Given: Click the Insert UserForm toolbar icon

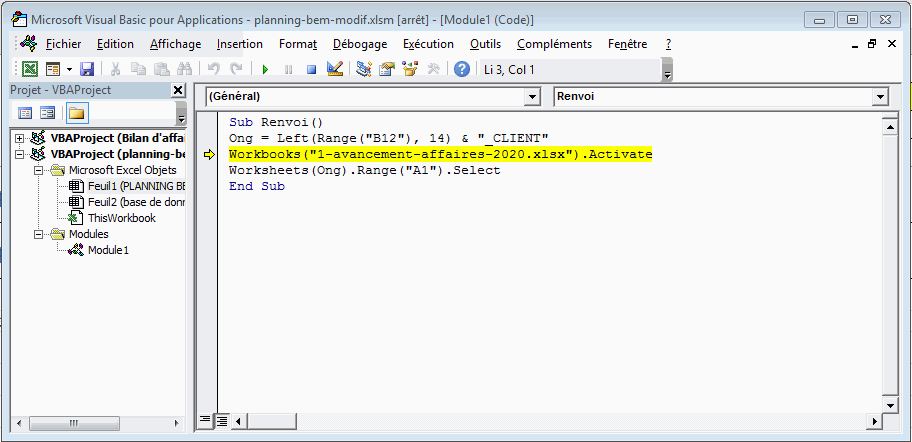Looking at the screenshot, I should click(x=53, y=69).
